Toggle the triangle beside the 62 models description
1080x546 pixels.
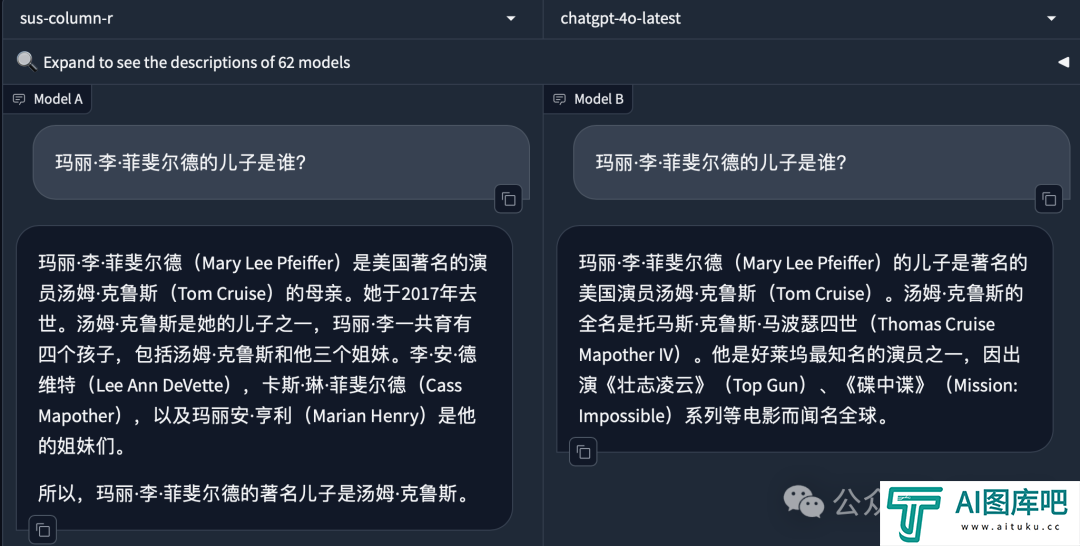1063,62
